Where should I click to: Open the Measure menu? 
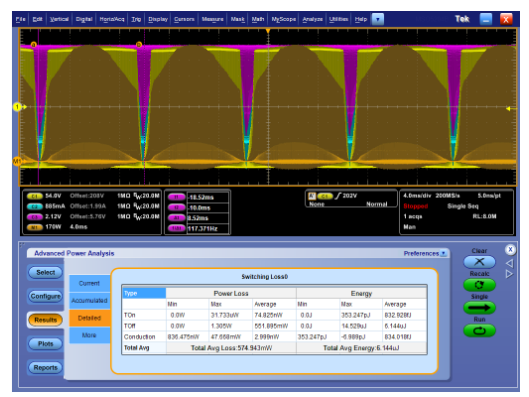tap(213, 19)
